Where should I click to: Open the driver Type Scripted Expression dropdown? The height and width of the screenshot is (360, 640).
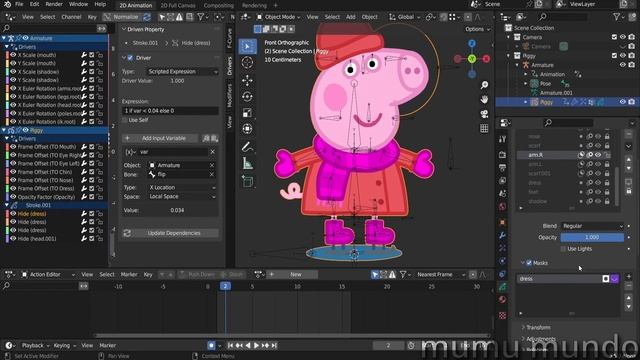tap(182, 71)
